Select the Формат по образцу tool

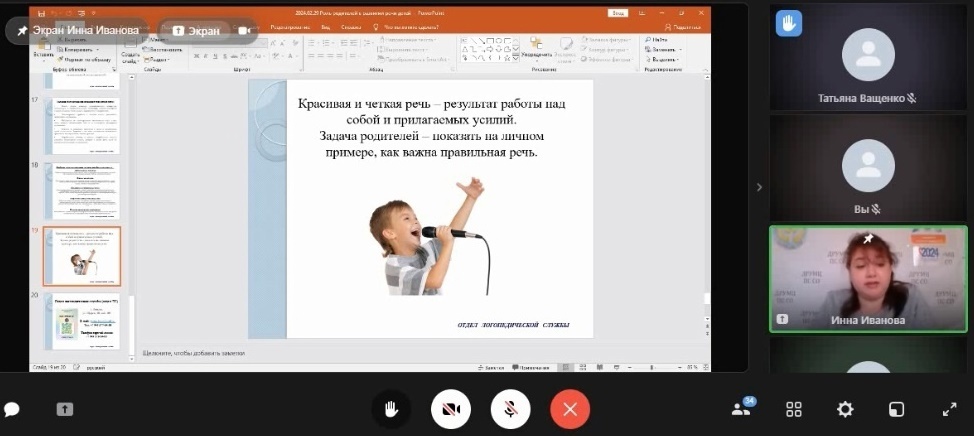pos(84,59)
